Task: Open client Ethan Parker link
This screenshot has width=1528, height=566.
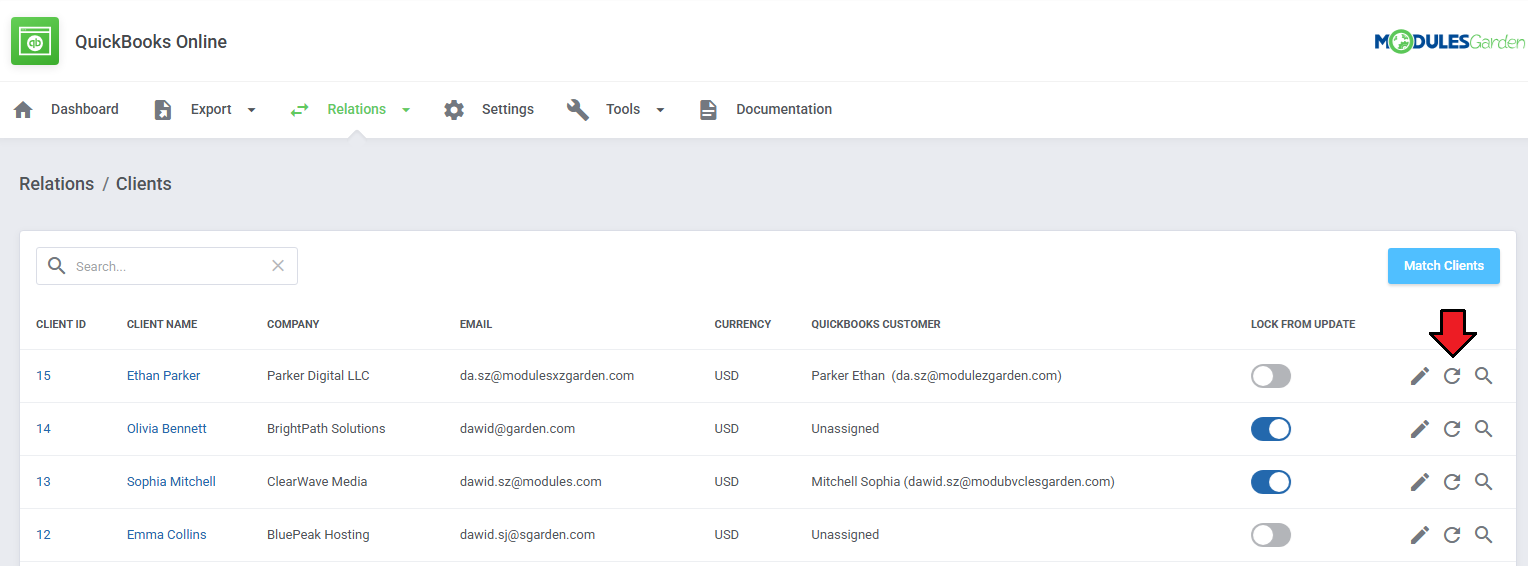Action: click(x=163, y=376)
